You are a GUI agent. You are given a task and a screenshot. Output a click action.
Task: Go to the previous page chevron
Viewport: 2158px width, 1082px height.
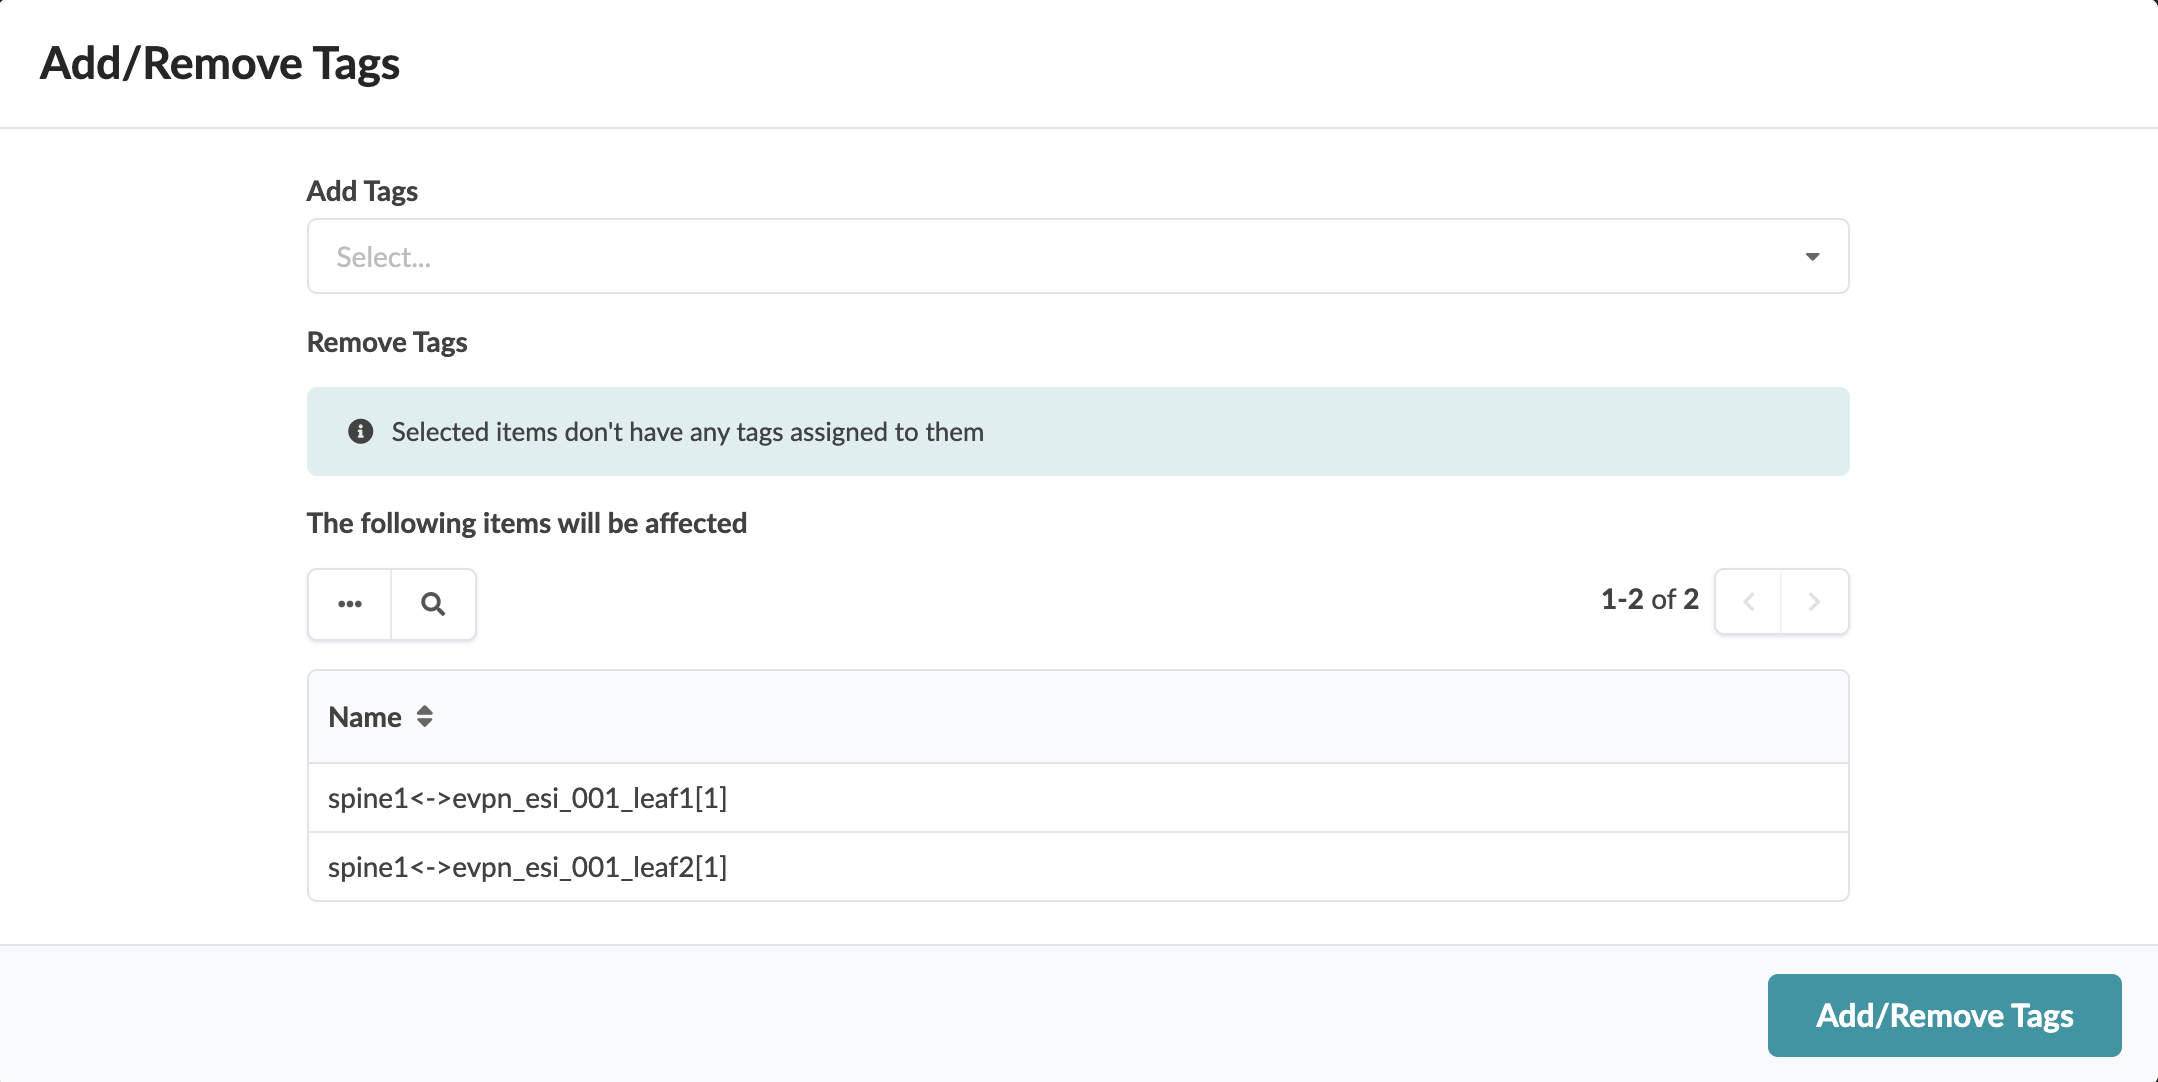1748,602
